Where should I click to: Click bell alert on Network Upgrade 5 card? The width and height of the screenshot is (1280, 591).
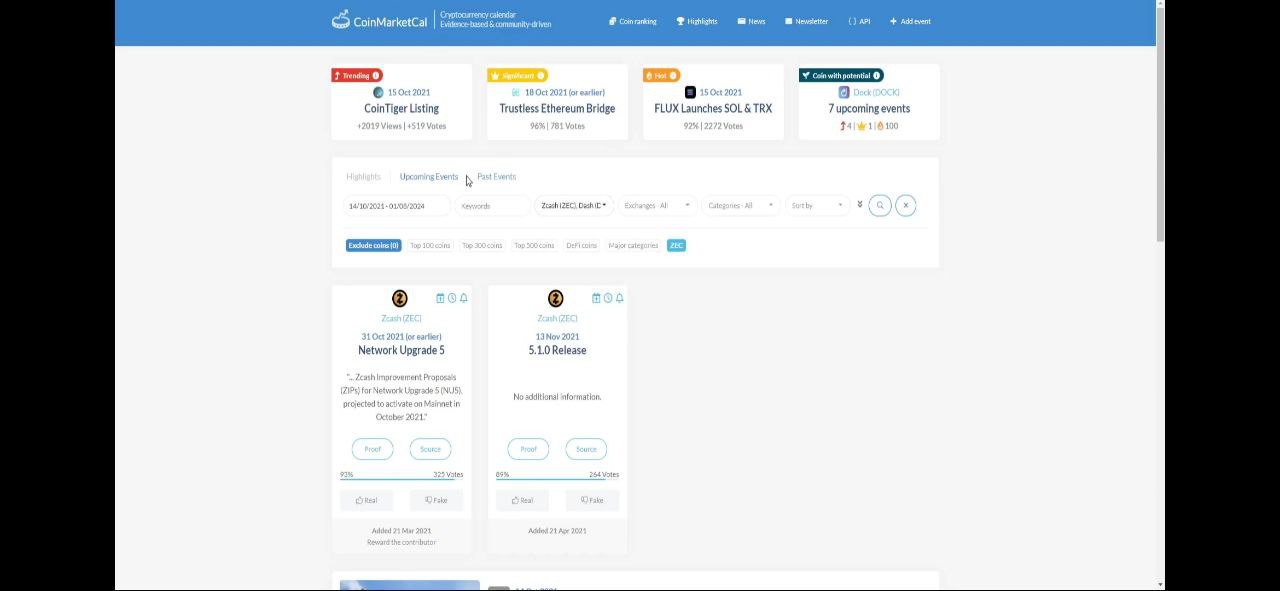463,298
